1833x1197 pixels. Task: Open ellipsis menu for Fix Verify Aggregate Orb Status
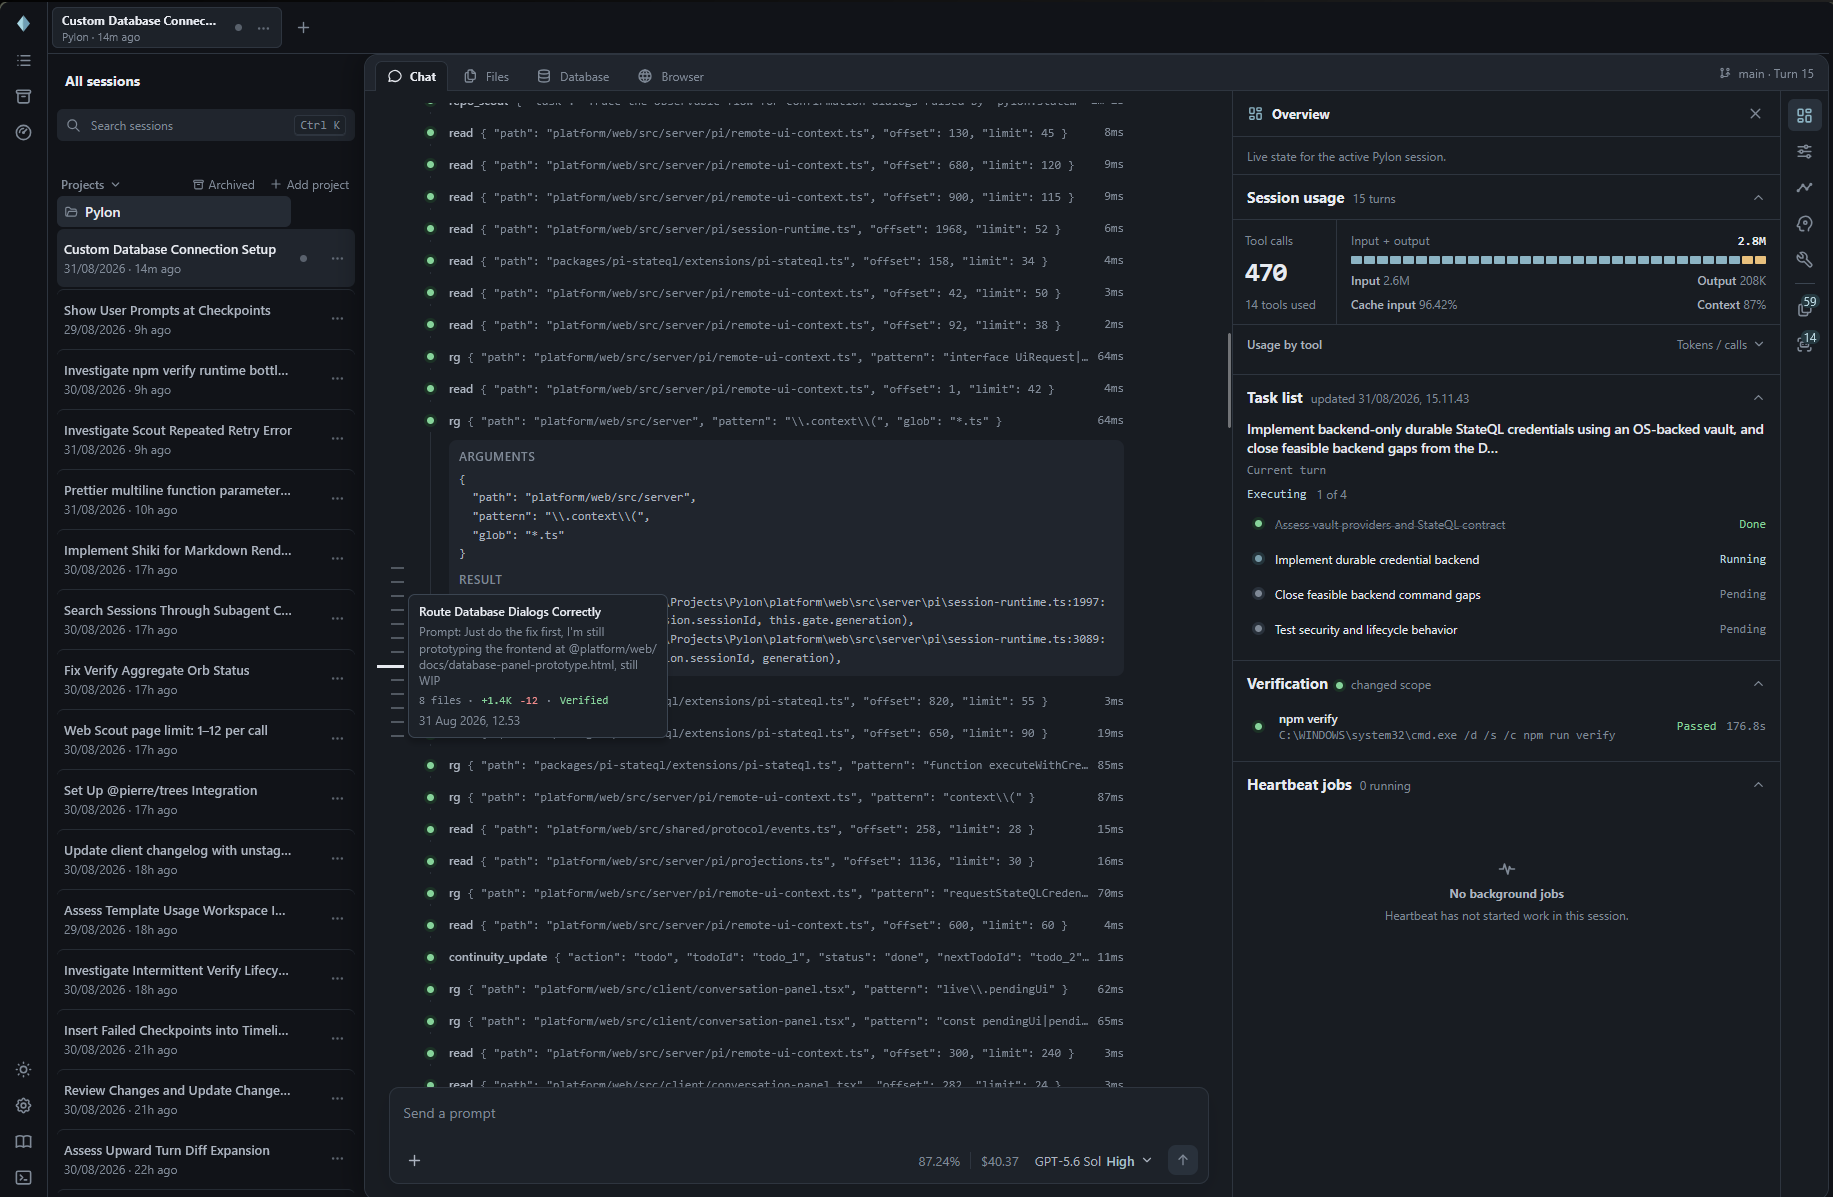click(x=338, y=679)
